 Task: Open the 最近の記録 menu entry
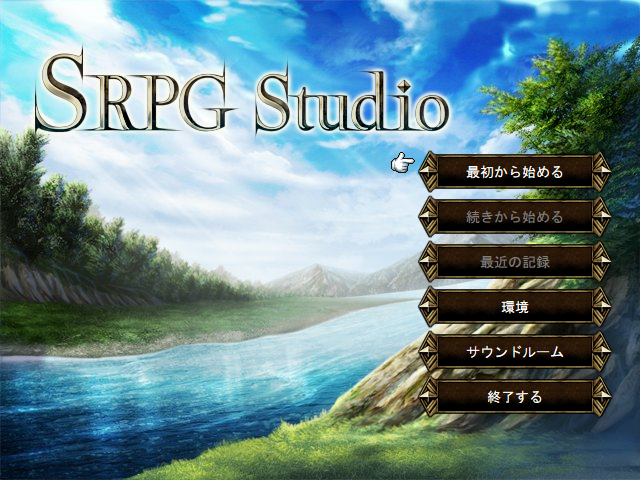515,261
